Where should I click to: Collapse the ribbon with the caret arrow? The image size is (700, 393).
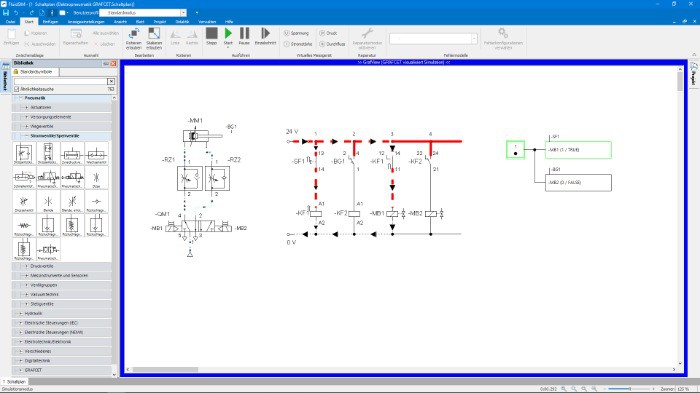coord(694,54)
